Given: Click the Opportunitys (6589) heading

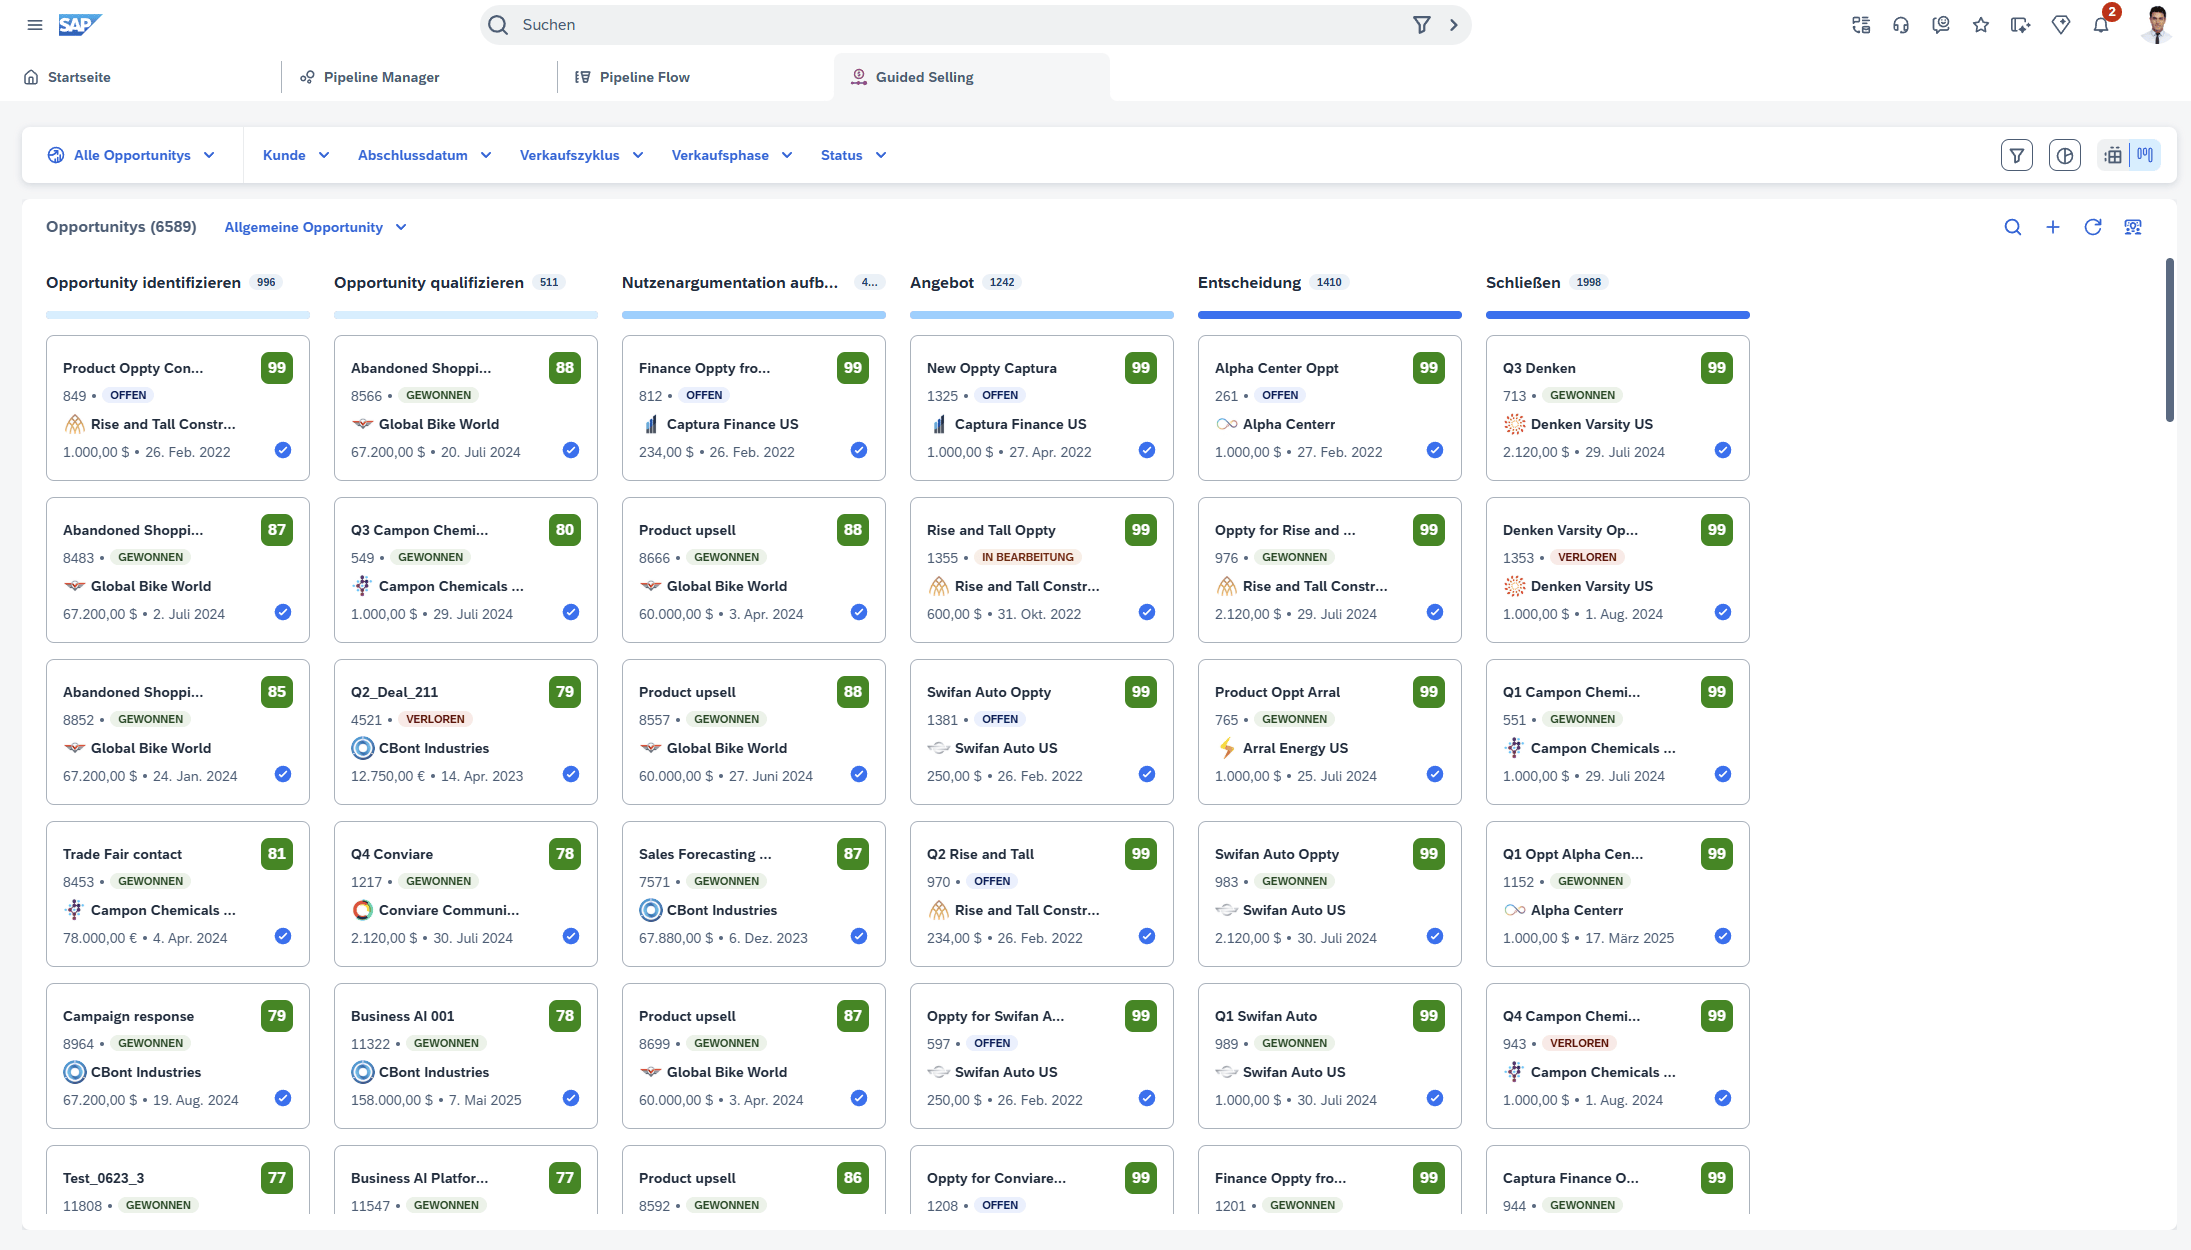Looking at the screenshot, I should click(121, 227).
